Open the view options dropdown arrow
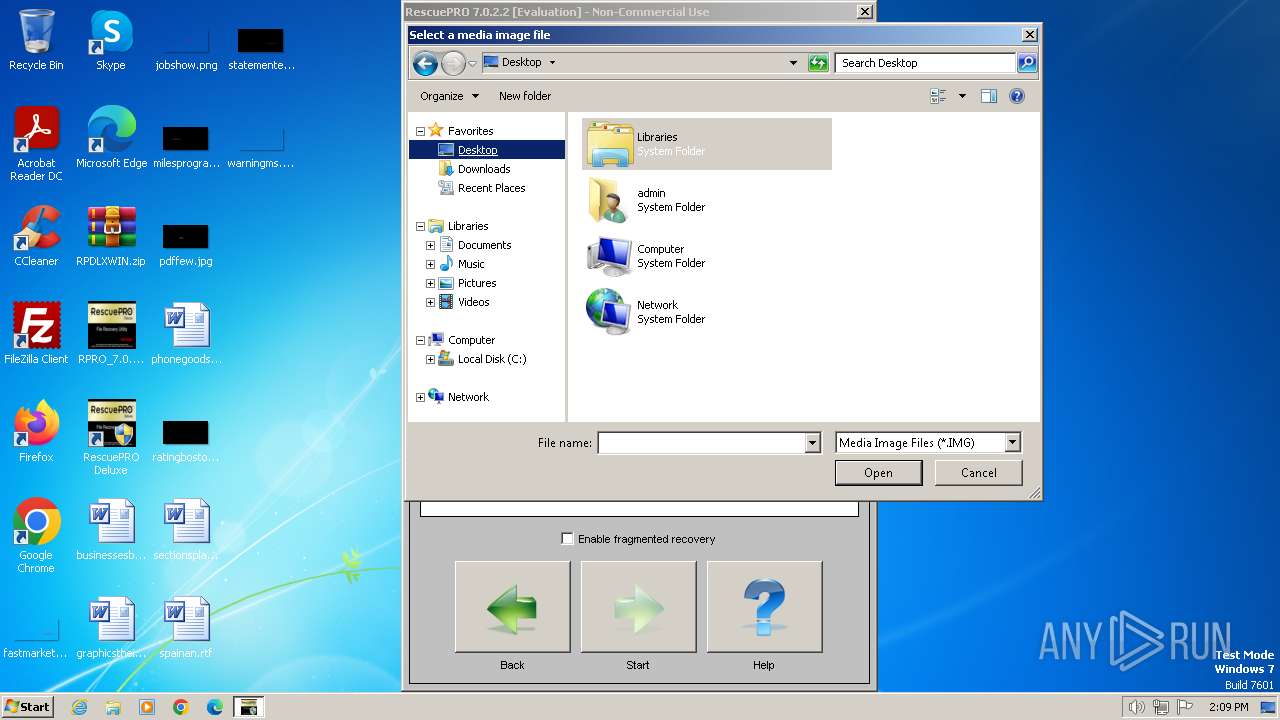1280x720 pixels. click(962, 96)
